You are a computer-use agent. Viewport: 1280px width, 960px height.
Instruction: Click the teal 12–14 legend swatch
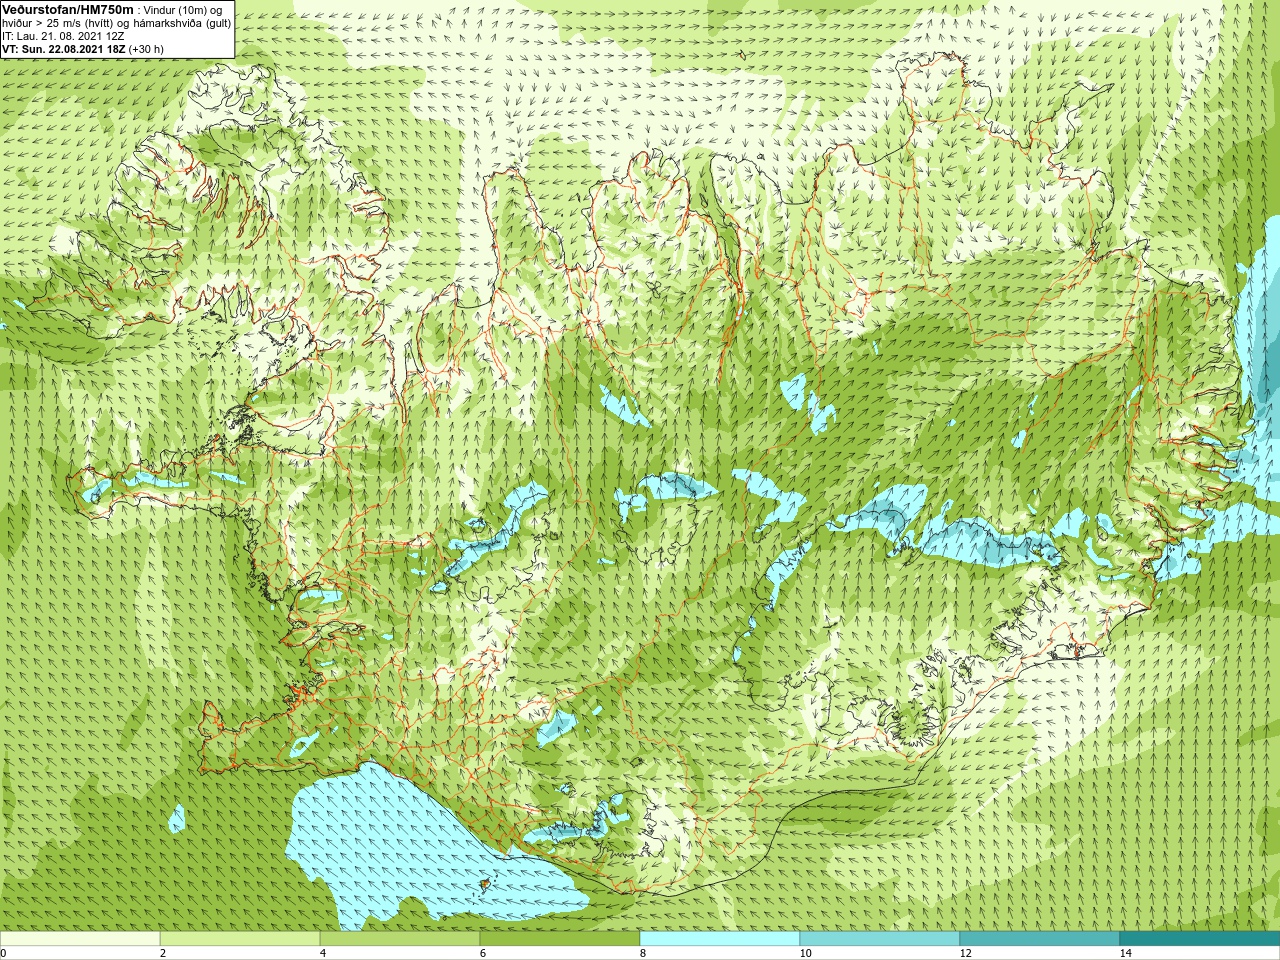pos(1040,939)
